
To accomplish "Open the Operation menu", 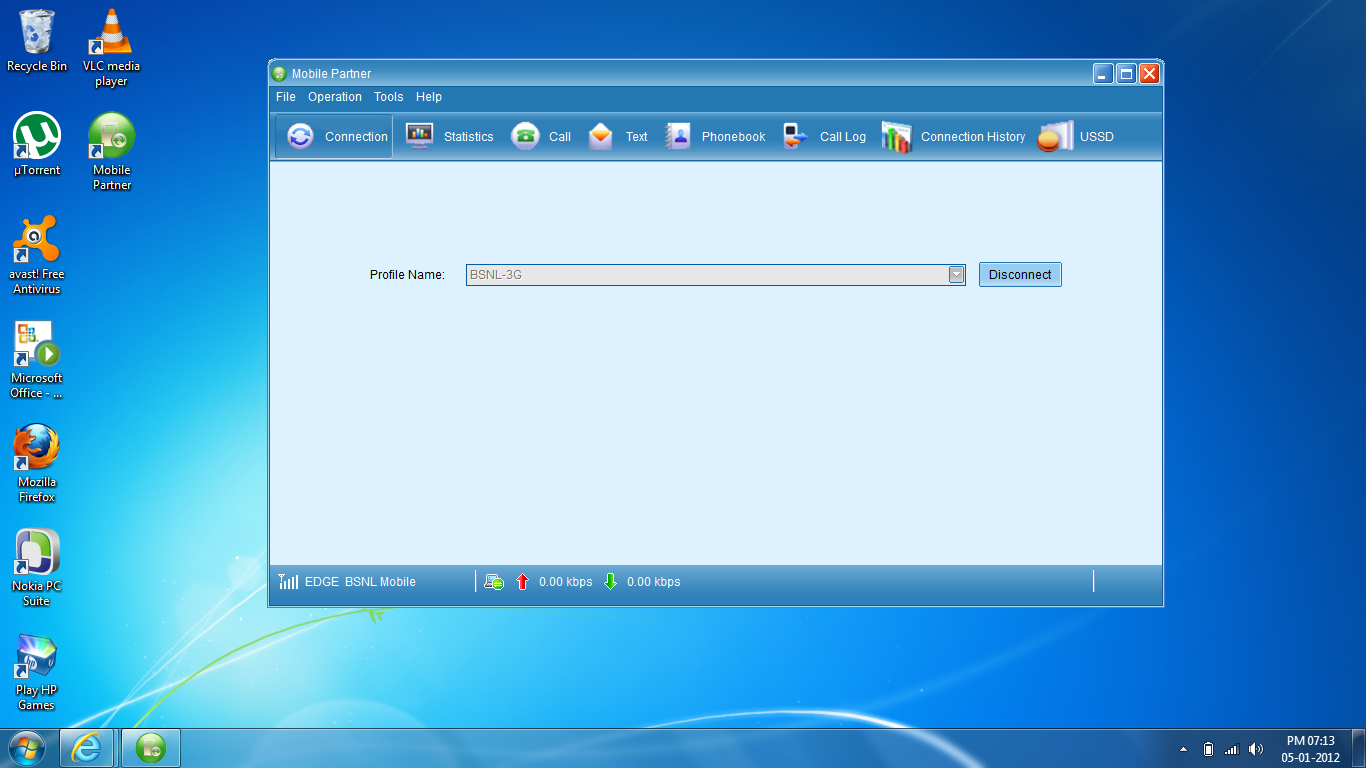I will 335,97.
